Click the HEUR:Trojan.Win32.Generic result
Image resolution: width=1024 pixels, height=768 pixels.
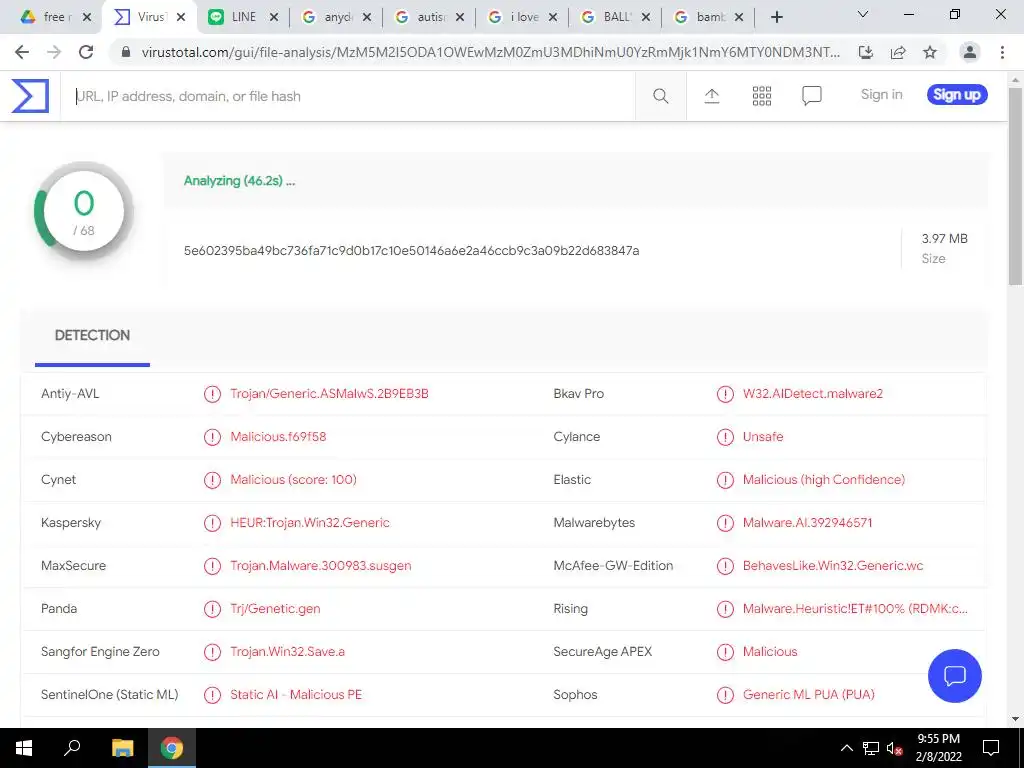310,522
